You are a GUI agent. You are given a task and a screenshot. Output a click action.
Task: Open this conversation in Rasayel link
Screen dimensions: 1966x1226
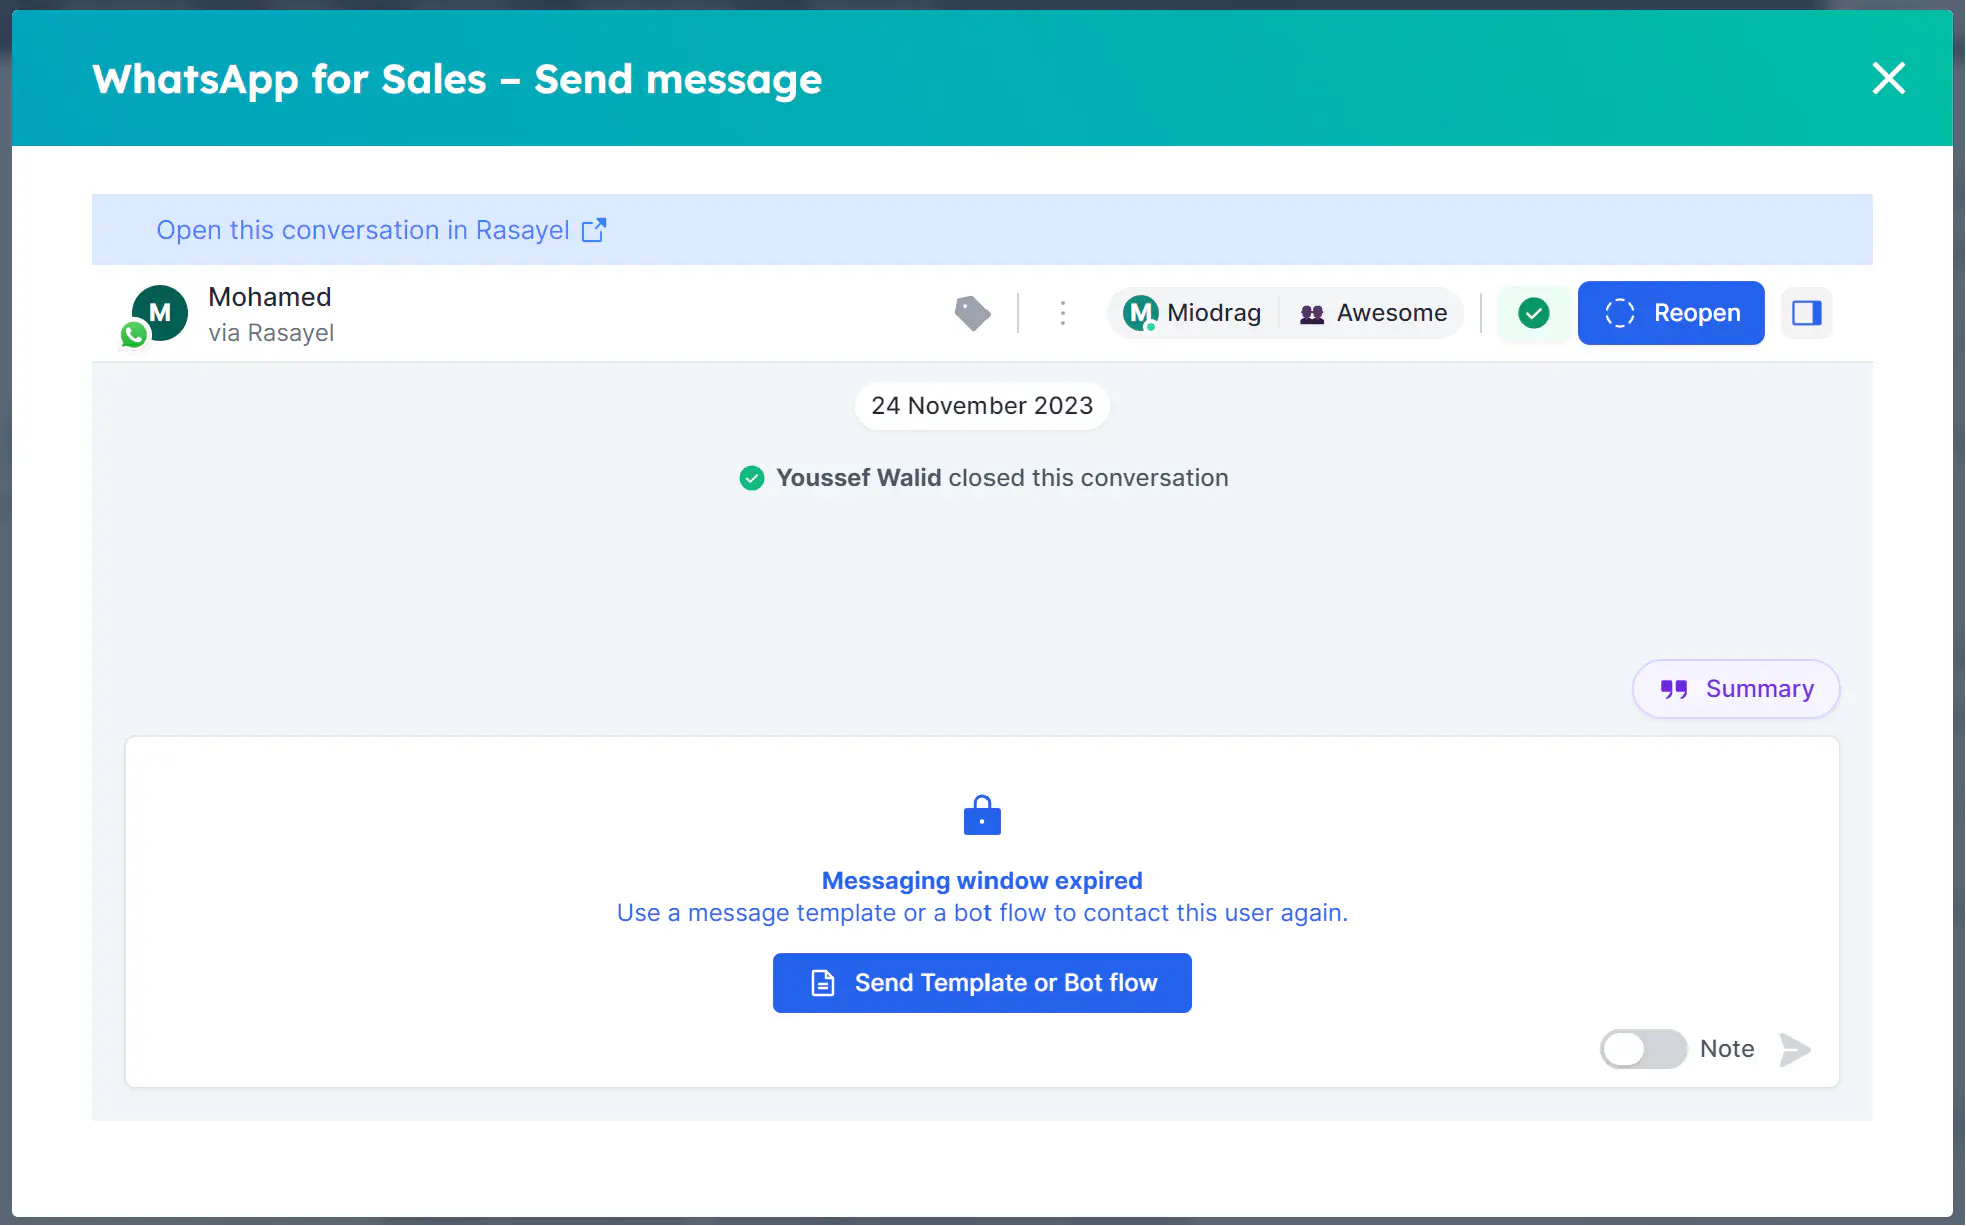click(x=381, y=230)
